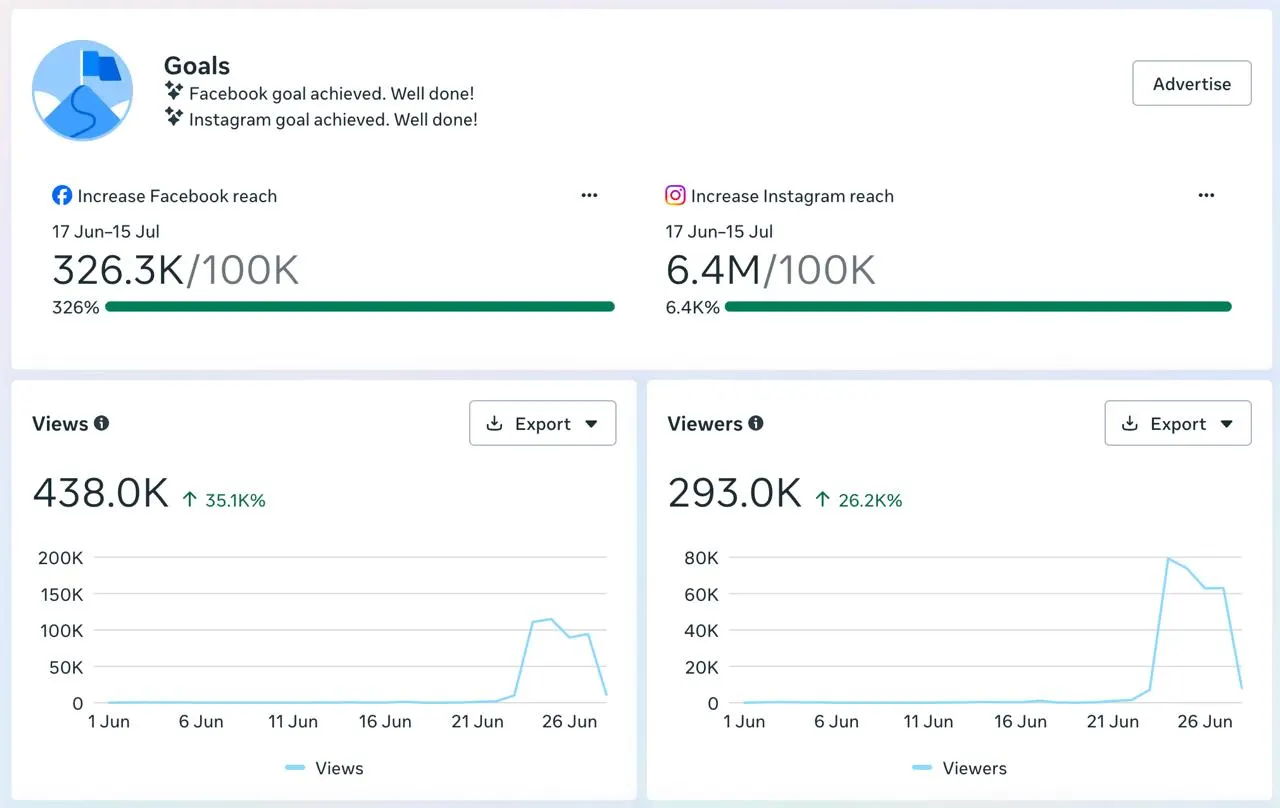Click the sparkle icon beside Facebook goal achieved

(174, 92)
